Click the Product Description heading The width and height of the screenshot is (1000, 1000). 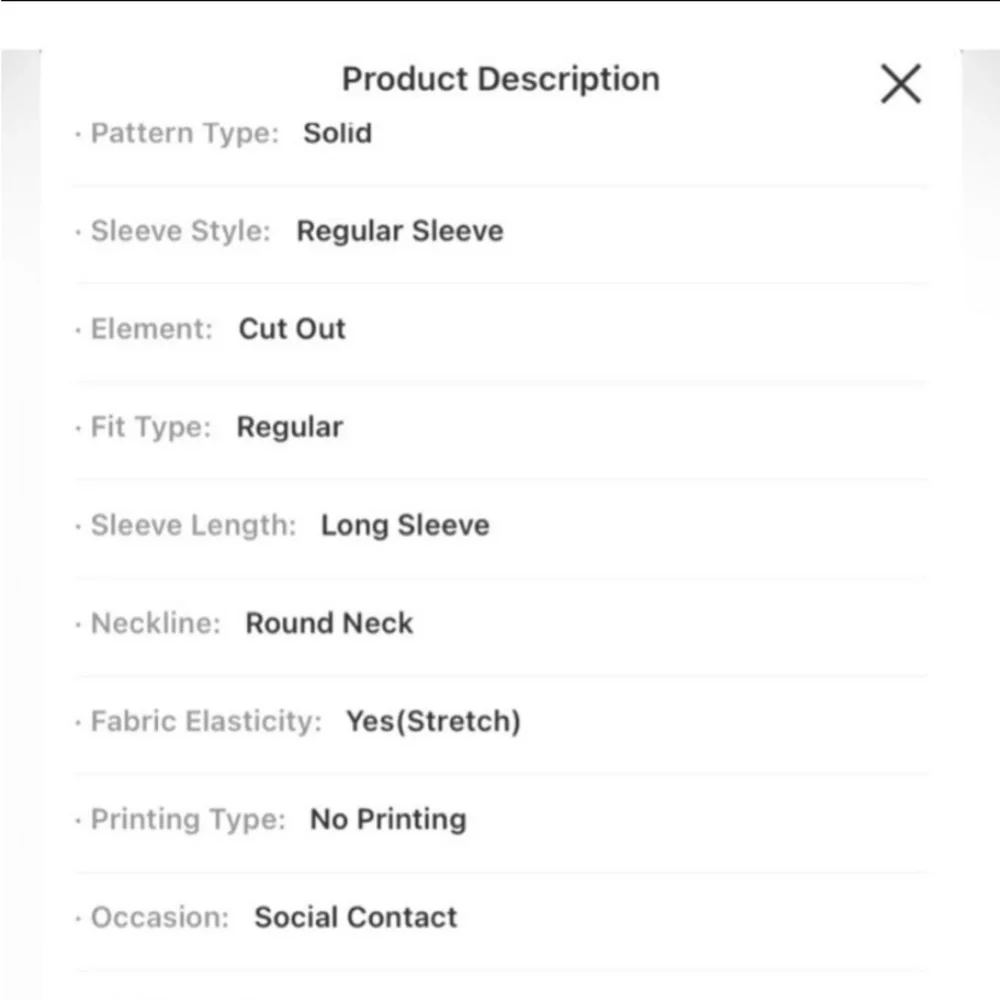pos(500,80)
